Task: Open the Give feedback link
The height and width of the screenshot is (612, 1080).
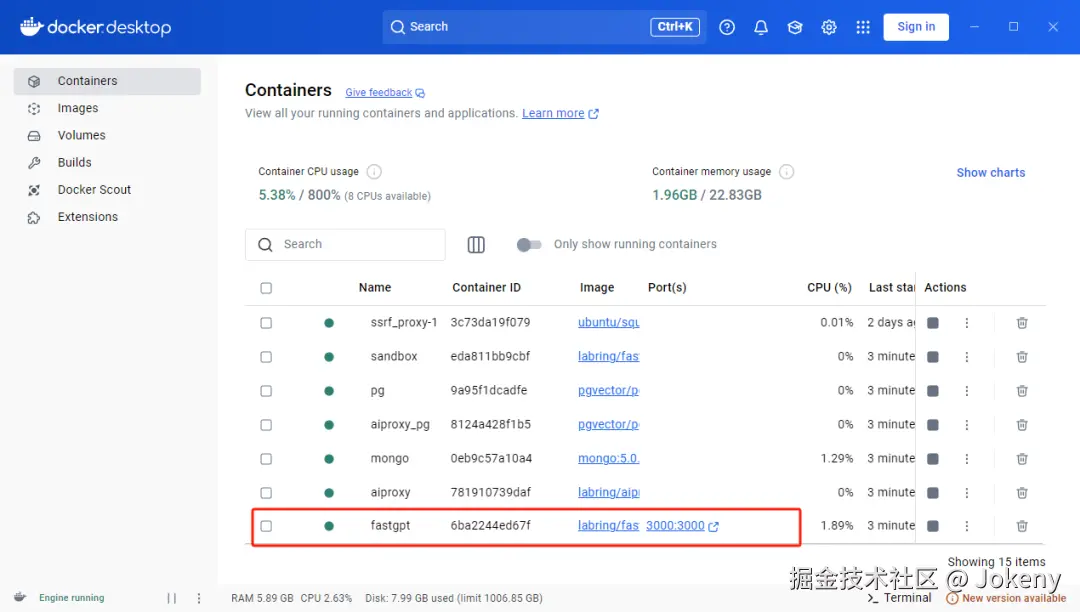Action: coord(385,92)
